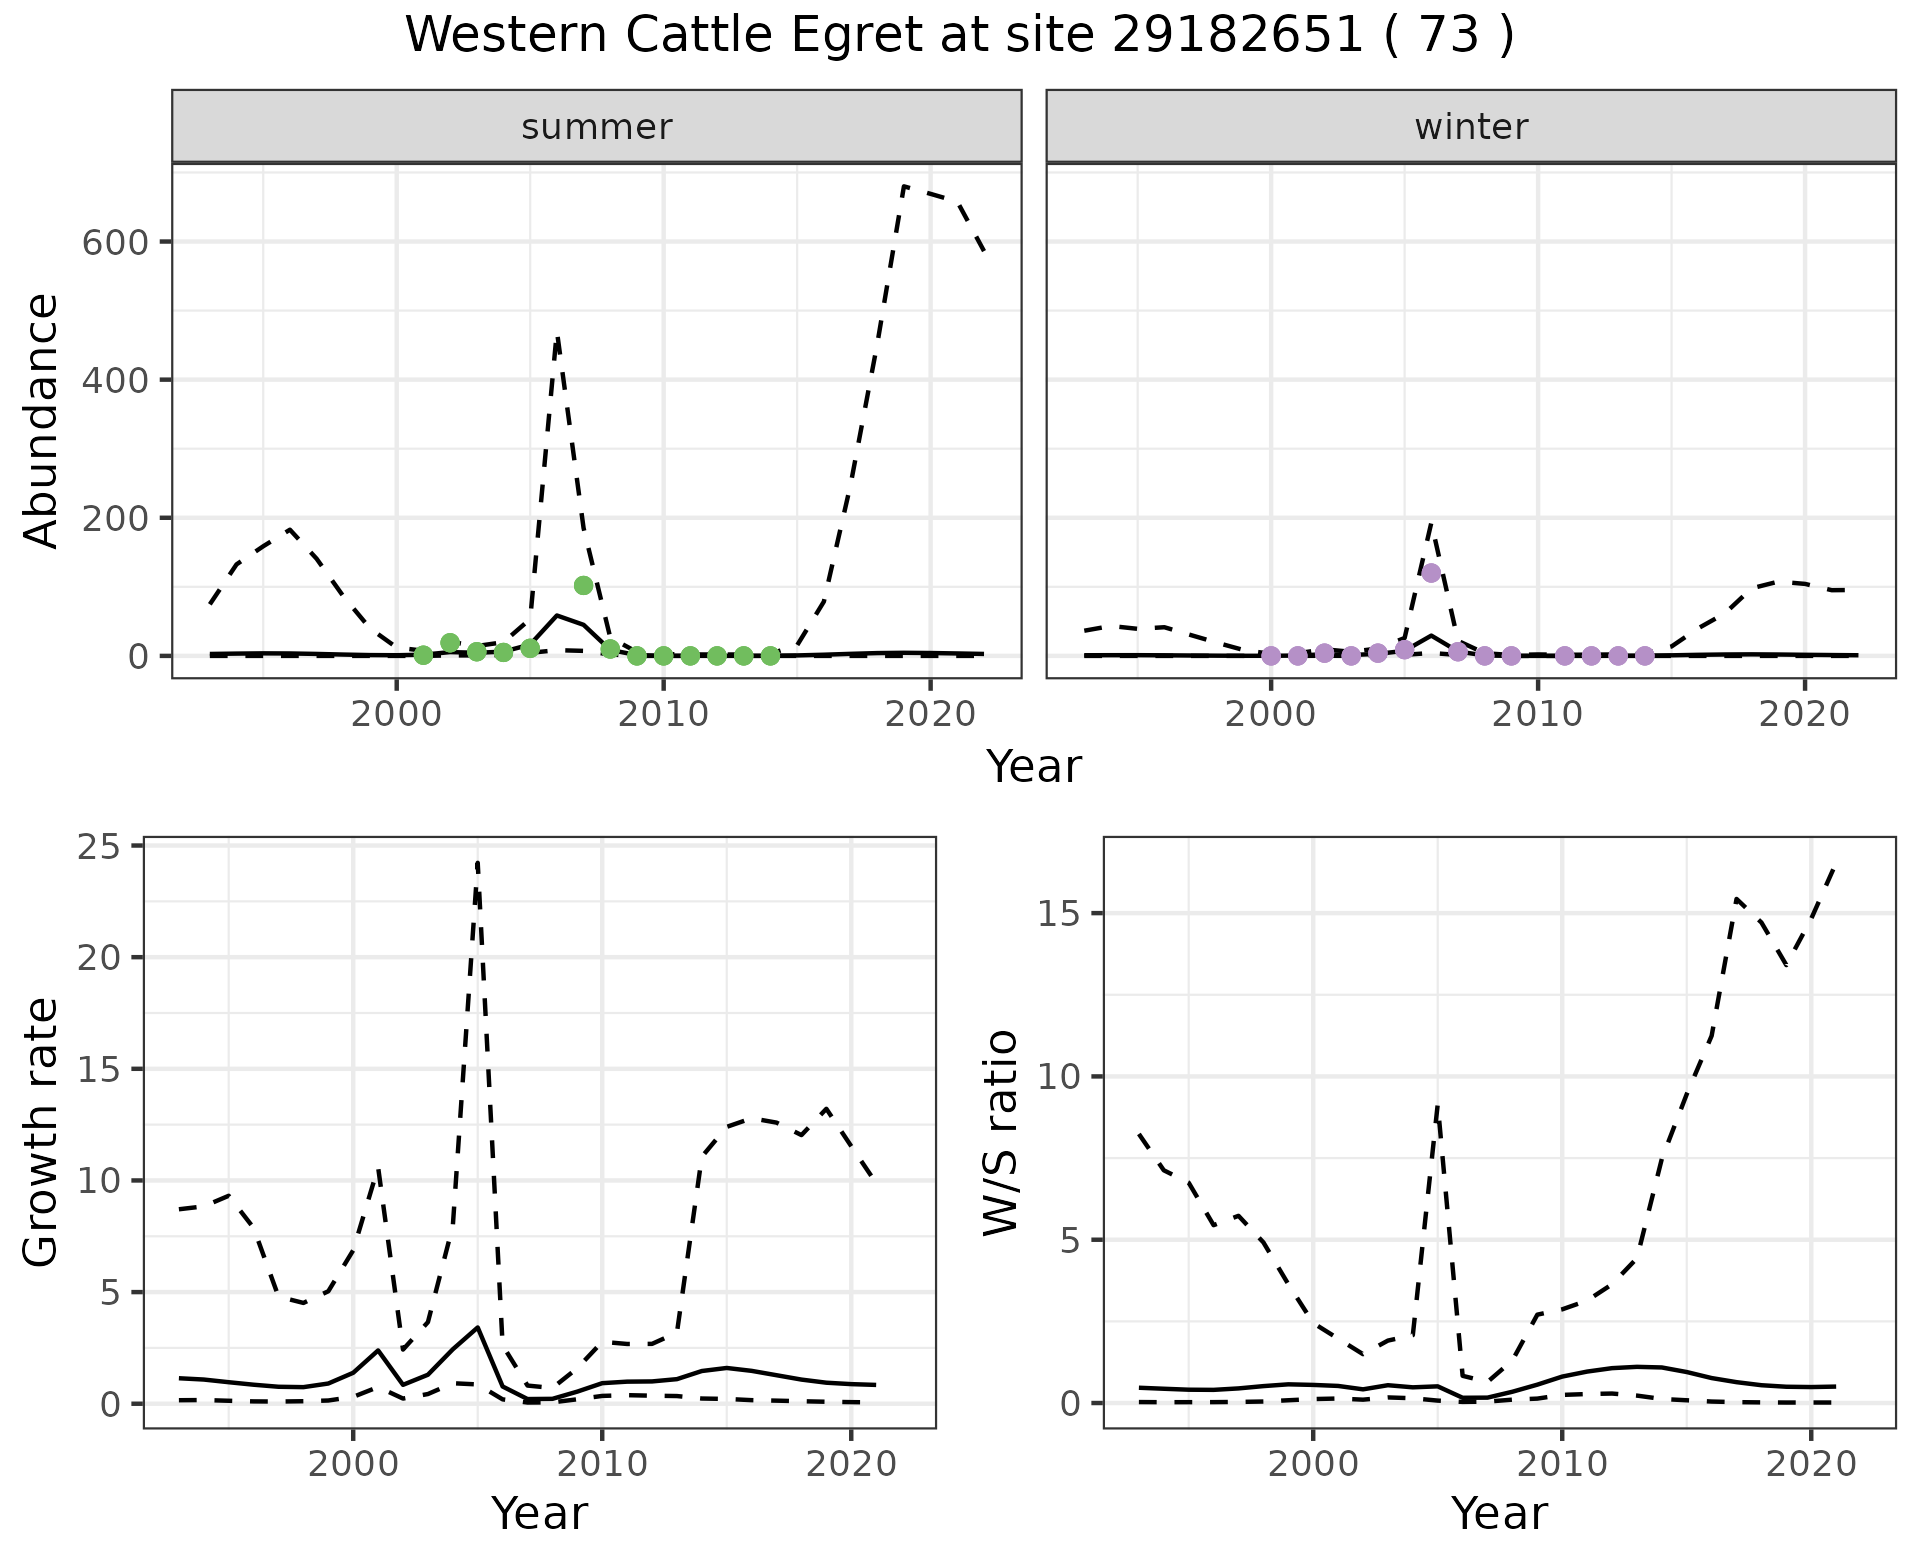The width and height of the screenshot is (1920, 1560).
Task: Click the growth rate dashed spike near 2005
Action: pyautogui.click(x=478, y=863)
